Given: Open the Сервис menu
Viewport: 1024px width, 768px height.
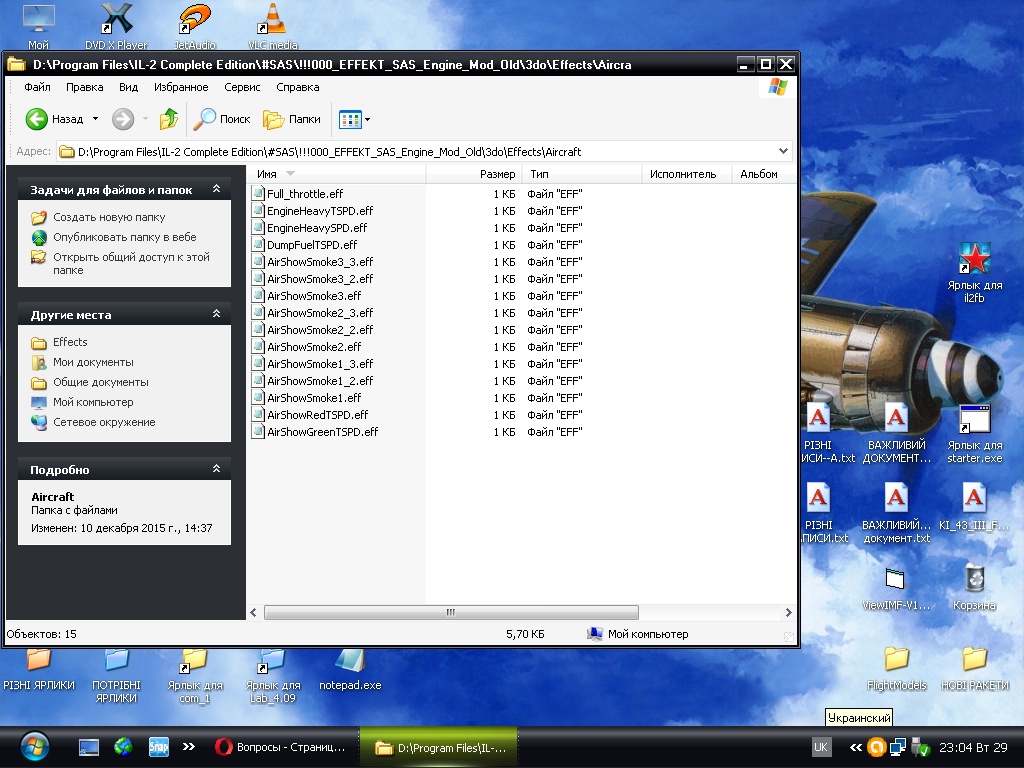Looking at the screenshot, I should coord(242,87).
